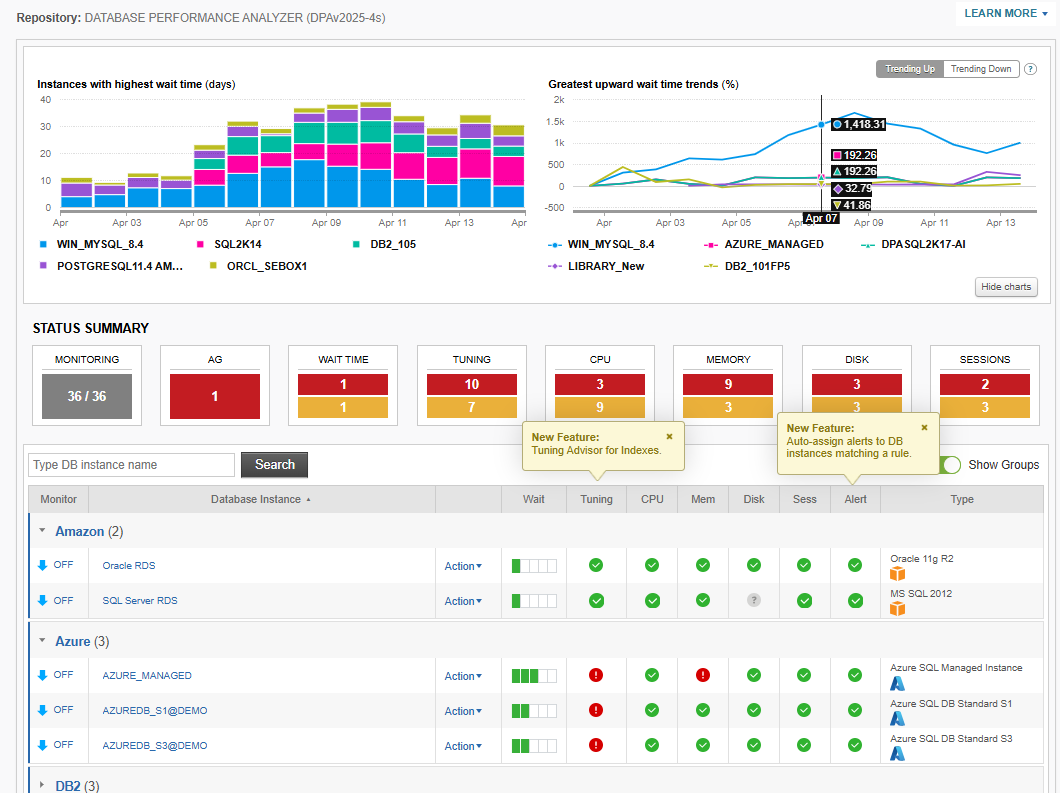
Task: Click the Tuning column header
Action: (596, 500)
